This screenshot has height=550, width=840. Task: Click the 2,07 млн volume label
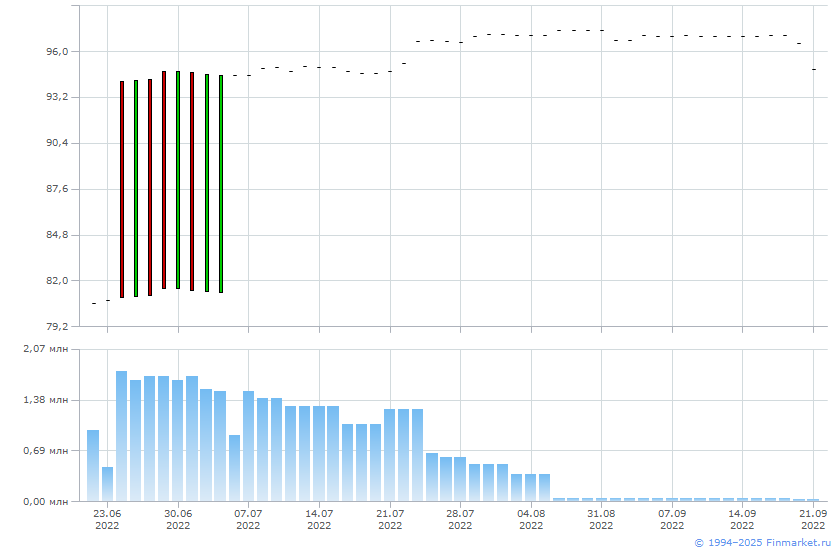46,349
